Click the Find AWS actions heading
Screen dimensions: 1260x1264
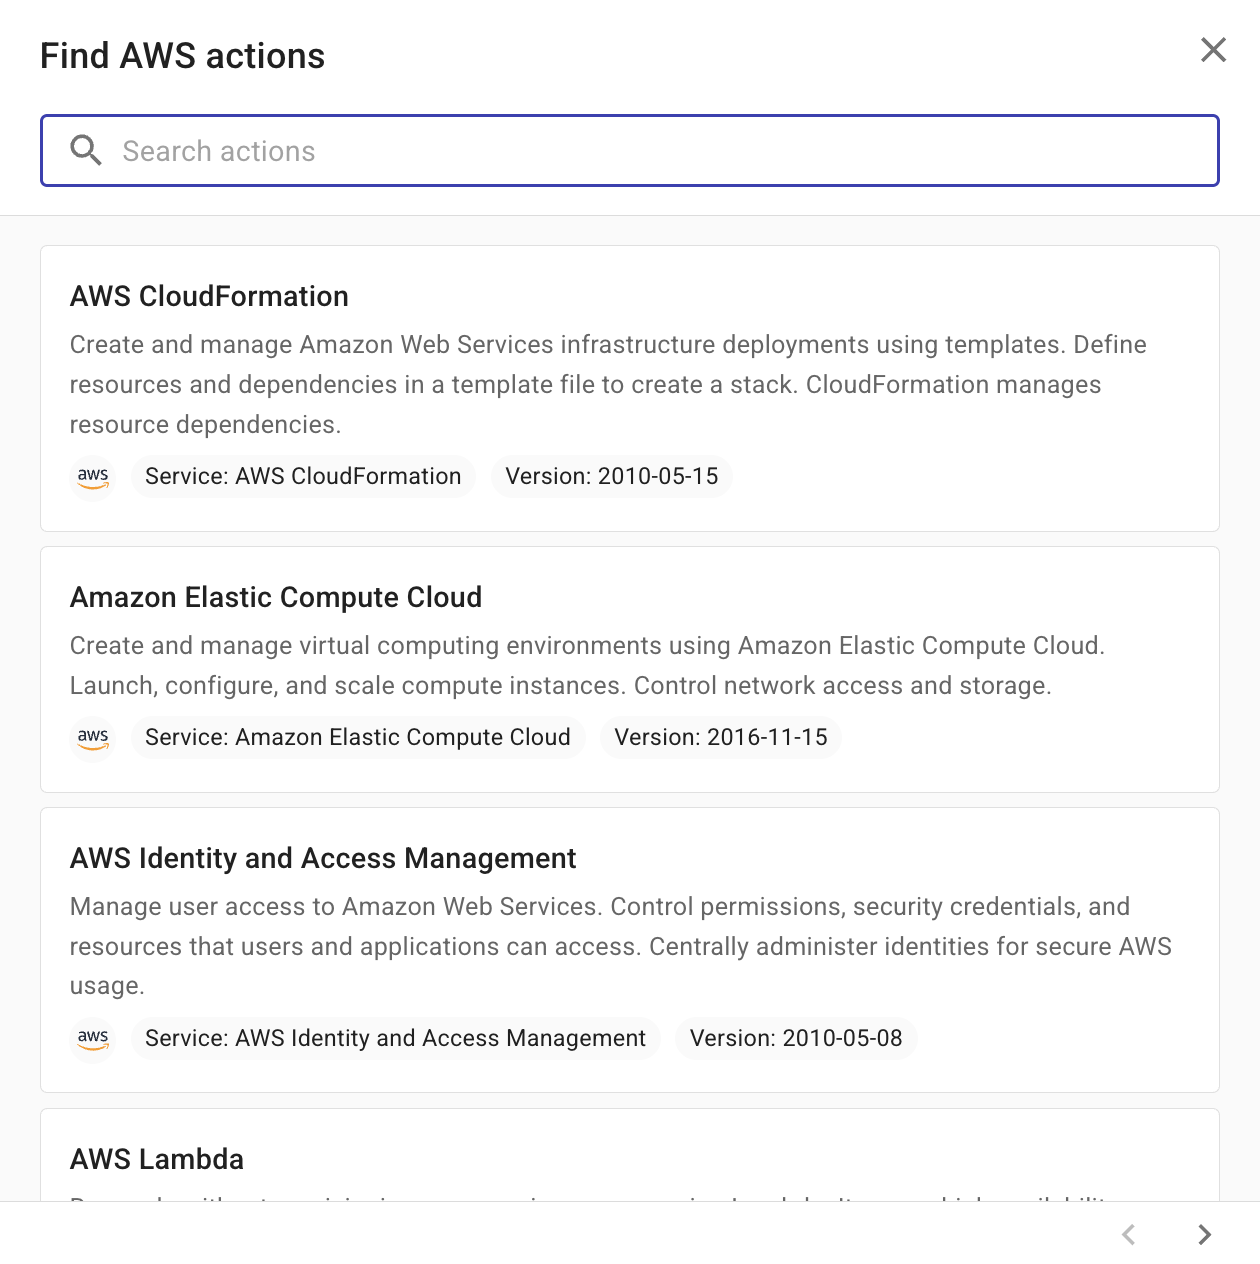[182, 56]
